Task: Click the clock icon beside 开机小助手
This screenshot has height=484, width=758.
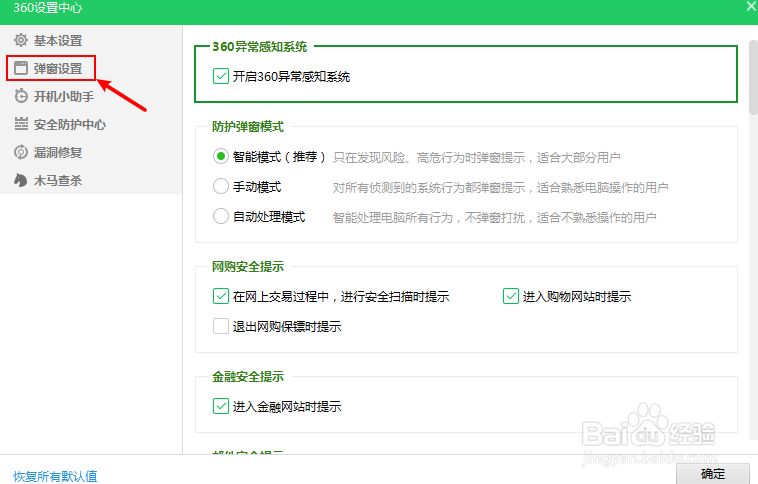Action: 21,96
